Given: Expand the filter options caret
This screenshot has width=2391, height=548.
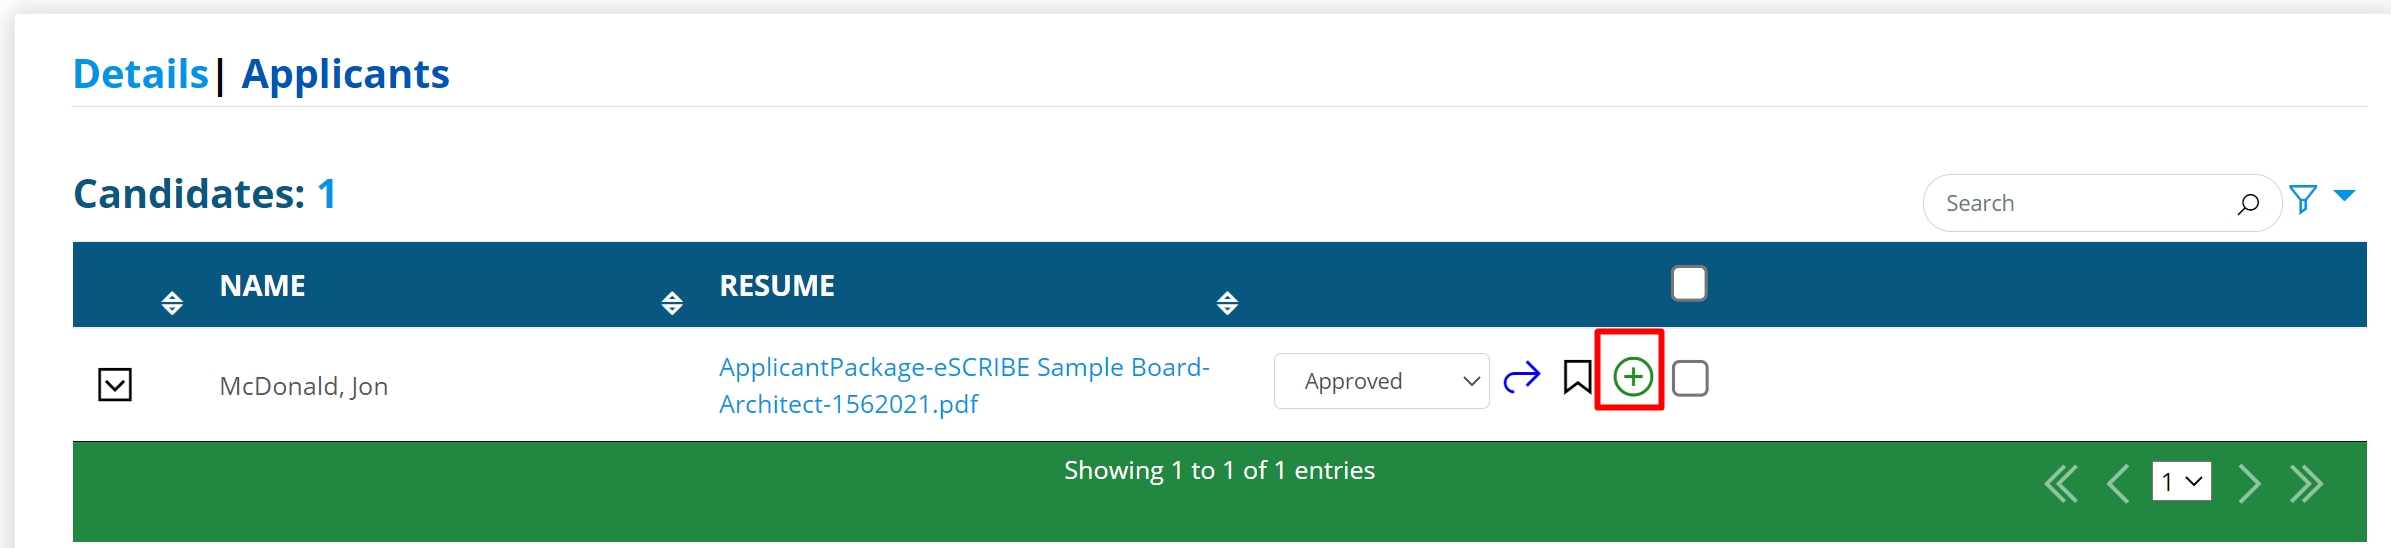Looking at the screenshot, I should pyautogui.click(x=2344, y=195).
